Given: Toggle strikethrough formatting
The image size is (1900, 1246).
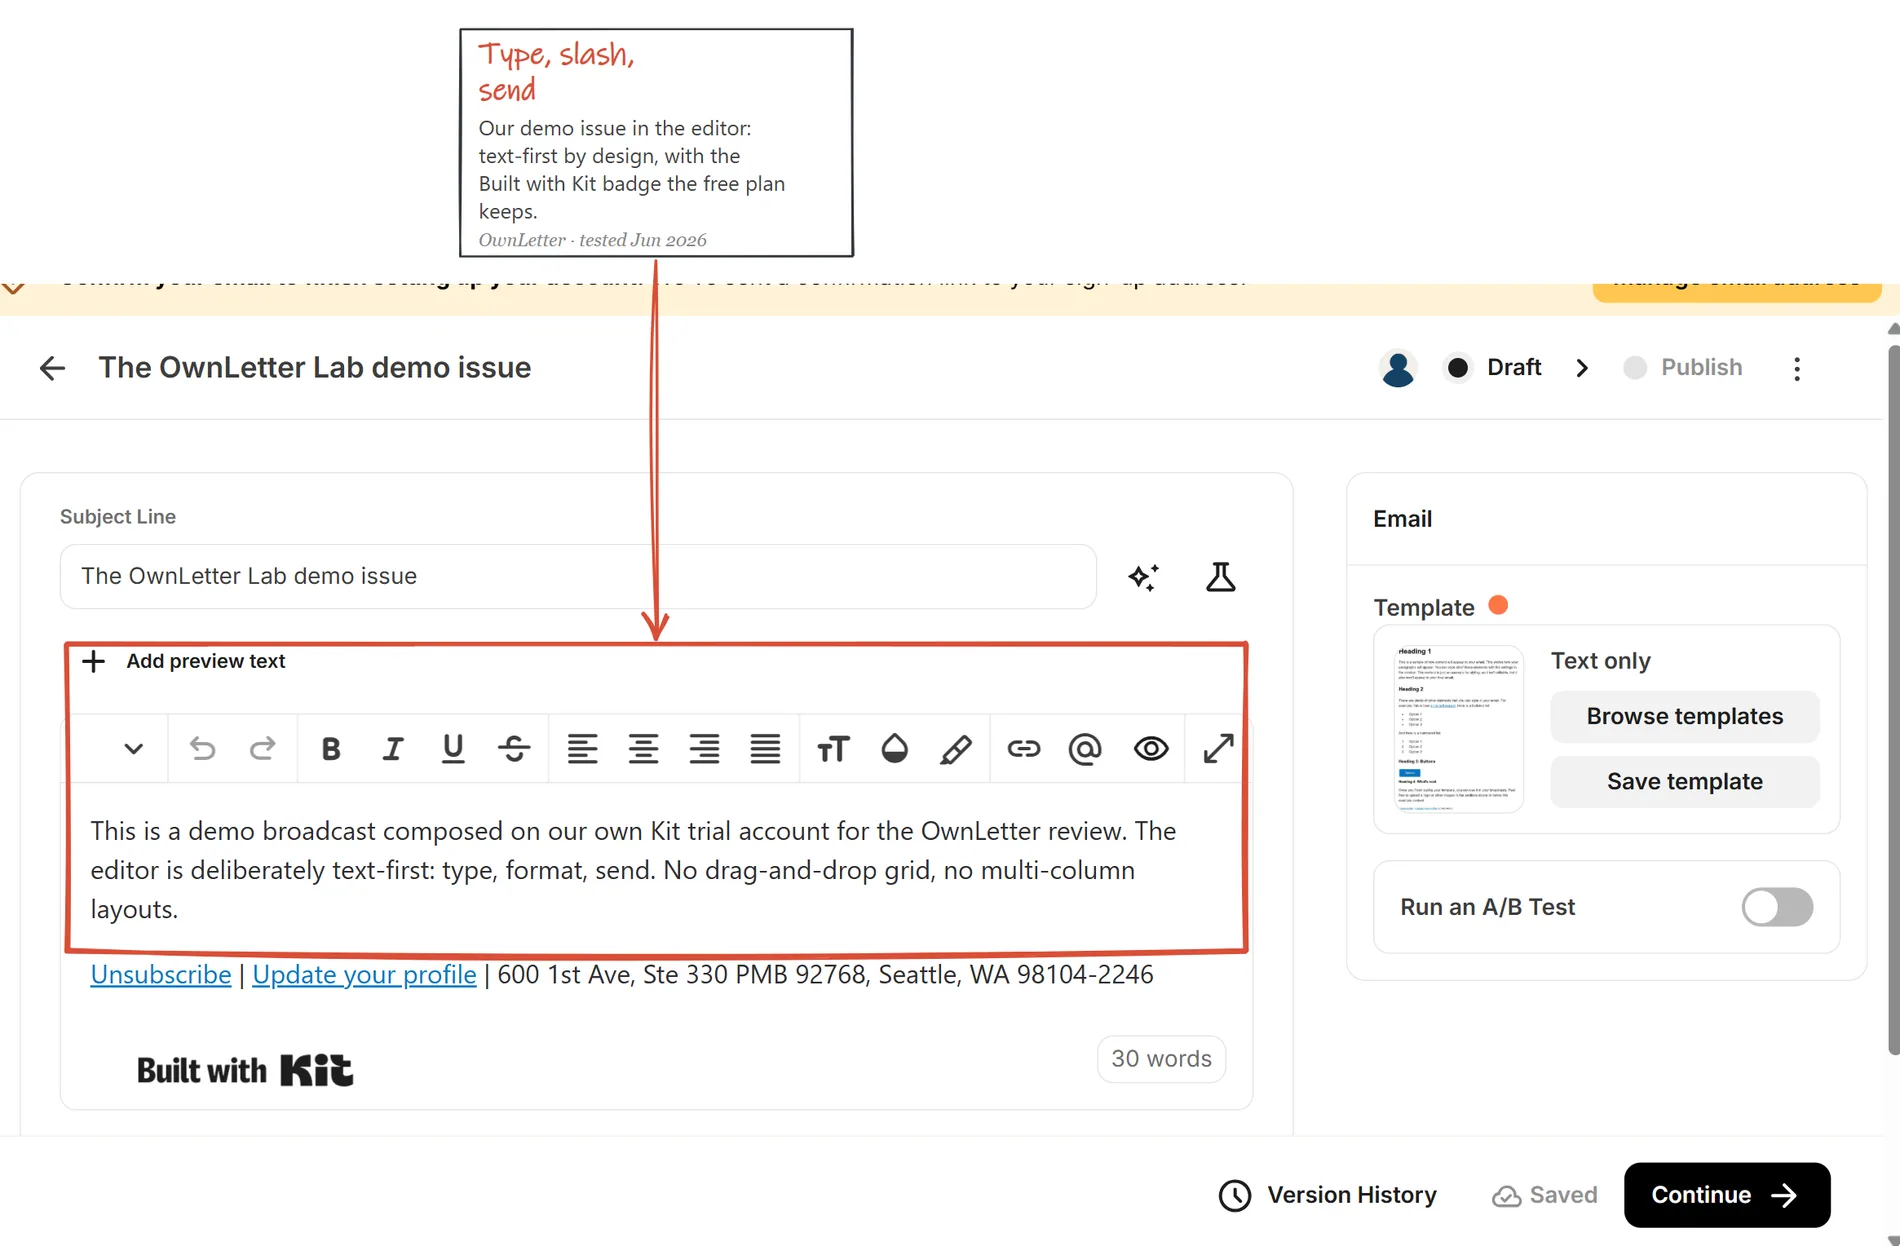Looking at the screenshot, I should (x=514, y=748).
